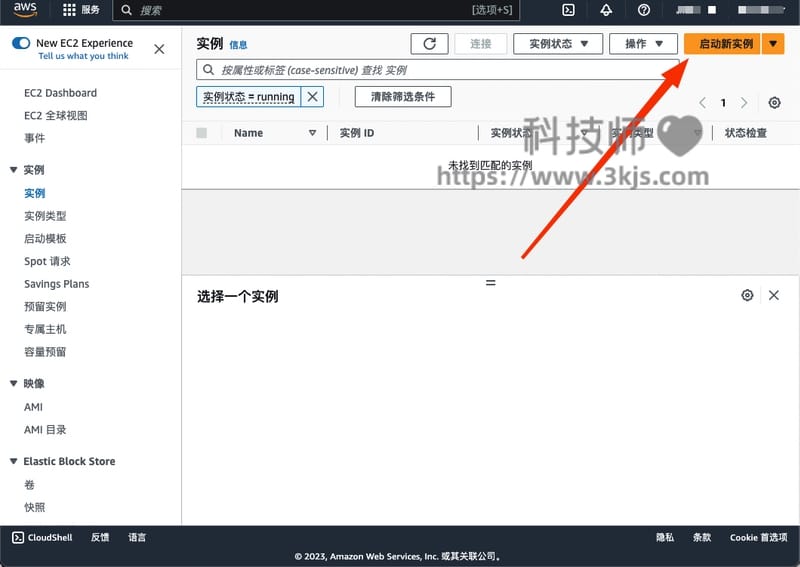
Task: Open EC2 全球视图 in sidebar
Action: coord(56,115)
